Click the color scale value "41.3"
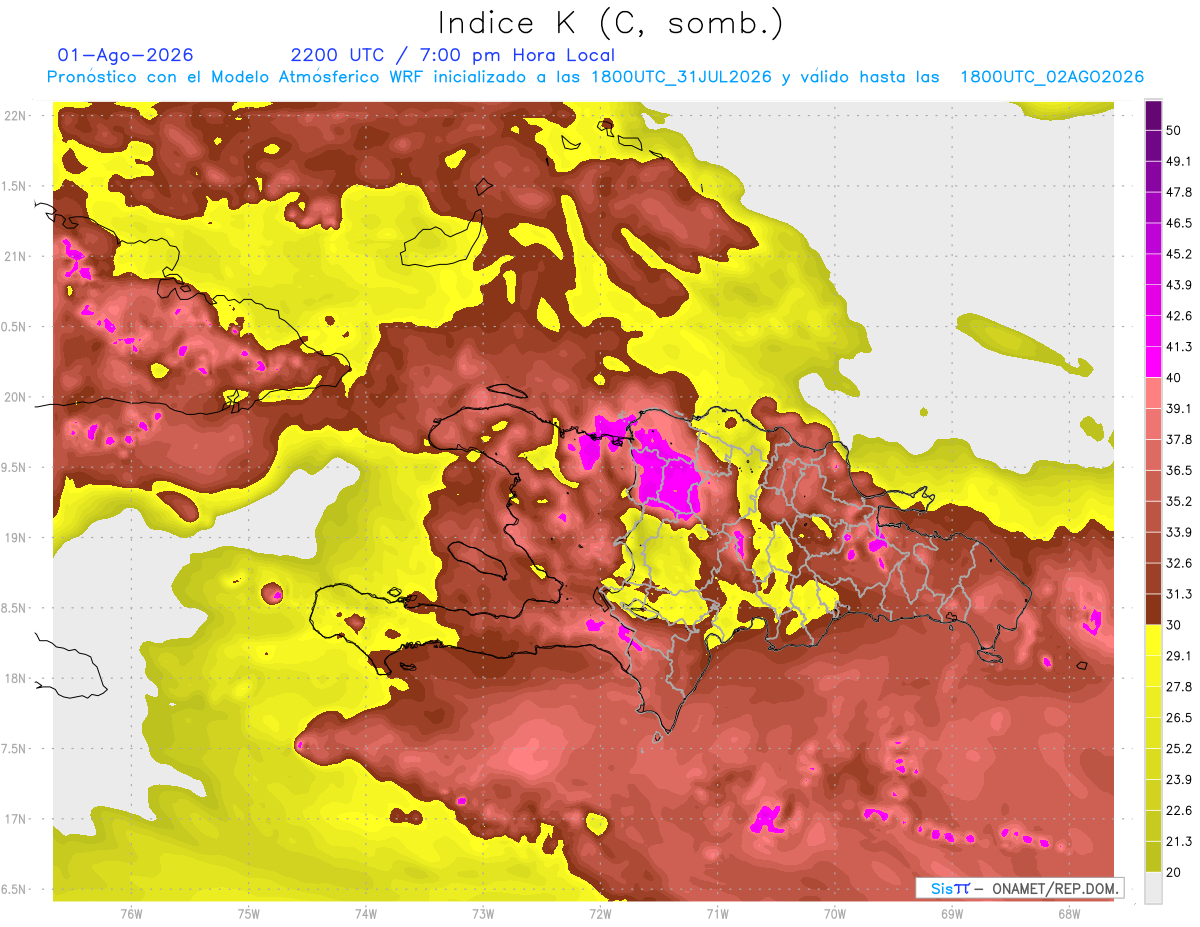This screenshot has width=1200, height=927. point(1179,347)
